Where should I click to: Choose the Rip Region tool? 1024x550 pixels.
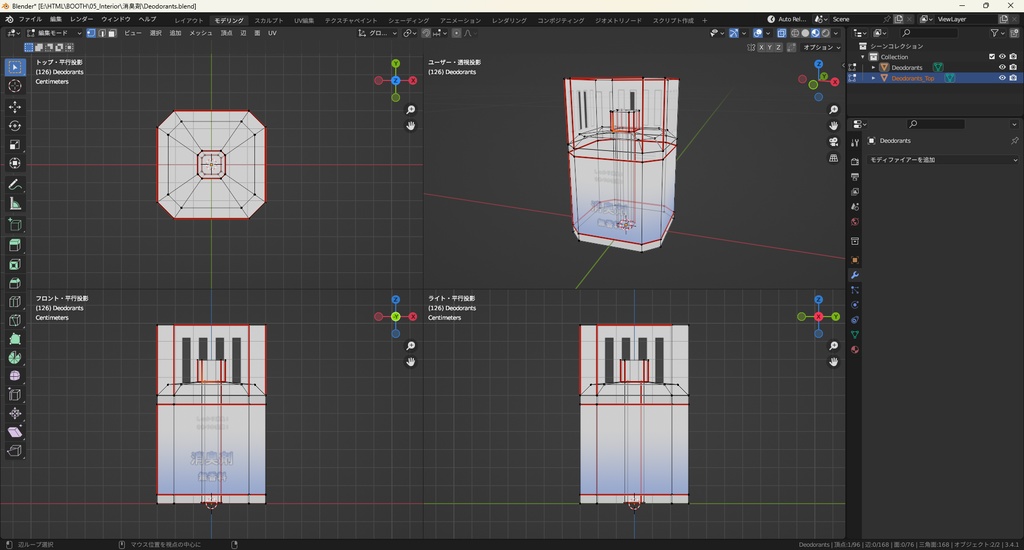pyautogui.click(x=15, y=451)
